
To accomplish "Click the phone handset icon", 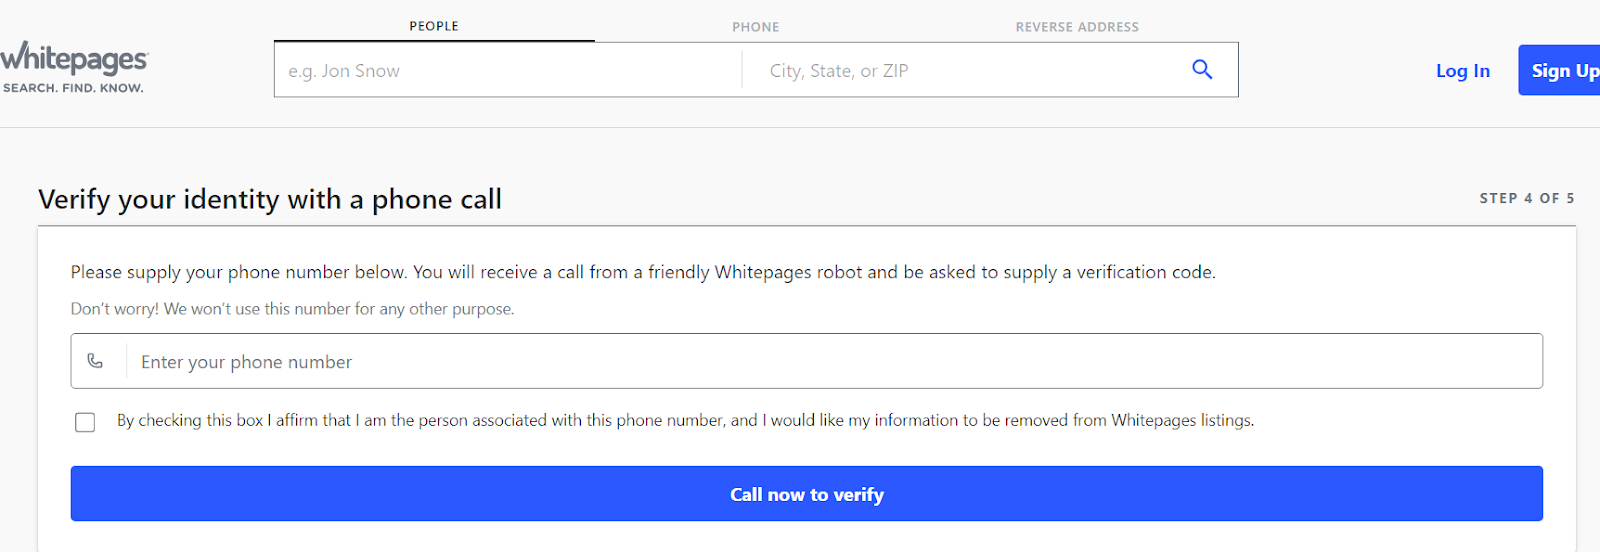I will coord(95,361).
